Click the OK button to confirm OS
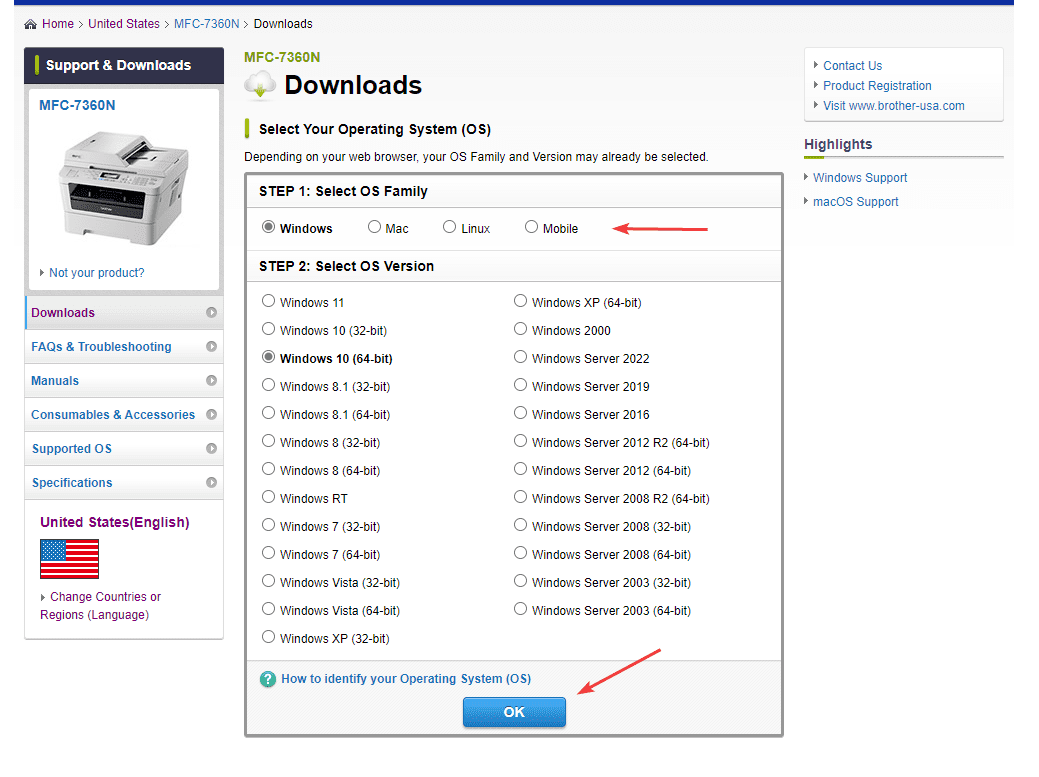The height and width of the screenshot is (777, 1039). click(514, 712)
